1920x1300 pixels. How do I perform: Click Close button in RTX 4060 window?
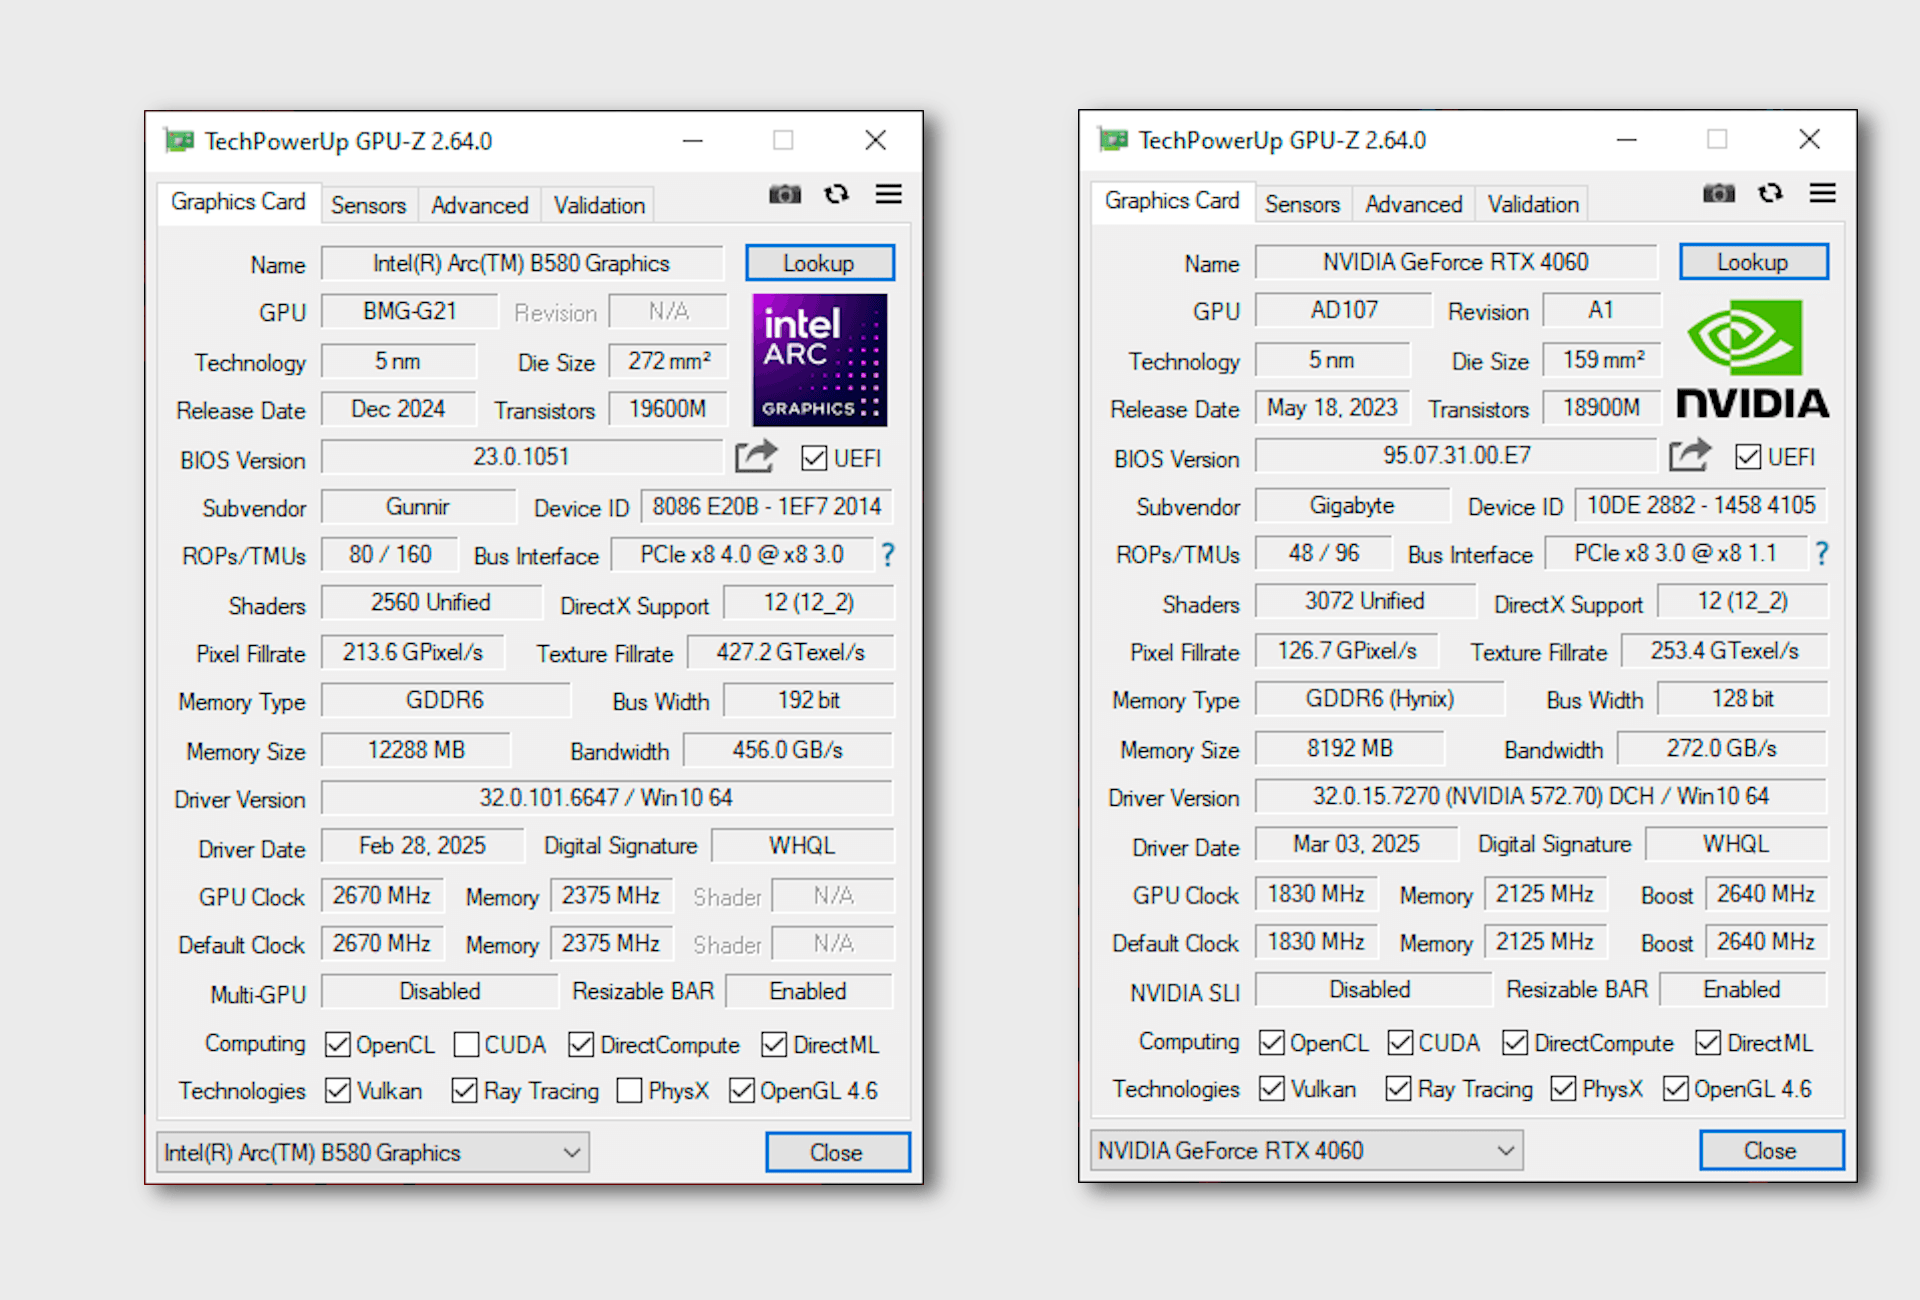[1772, 1151]
